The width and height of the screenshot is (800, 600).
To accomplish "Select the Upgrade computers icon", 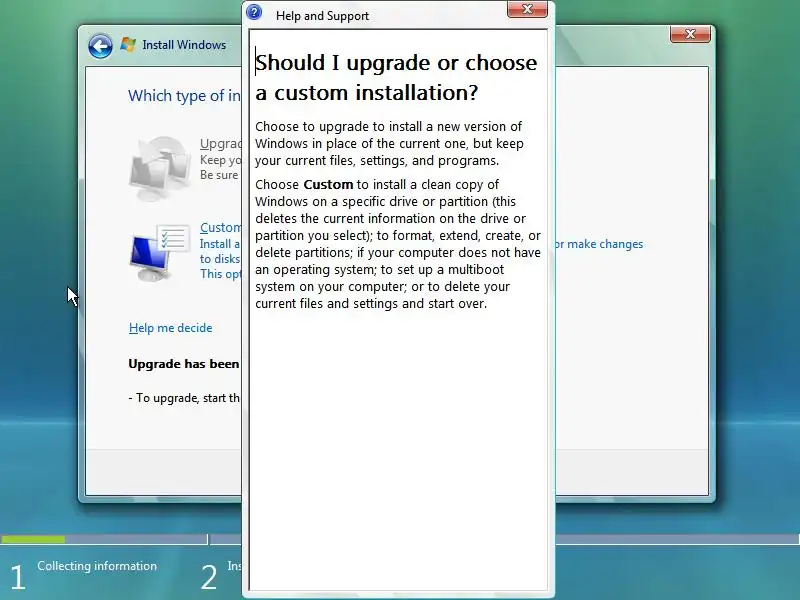I will tap(159, 167).
